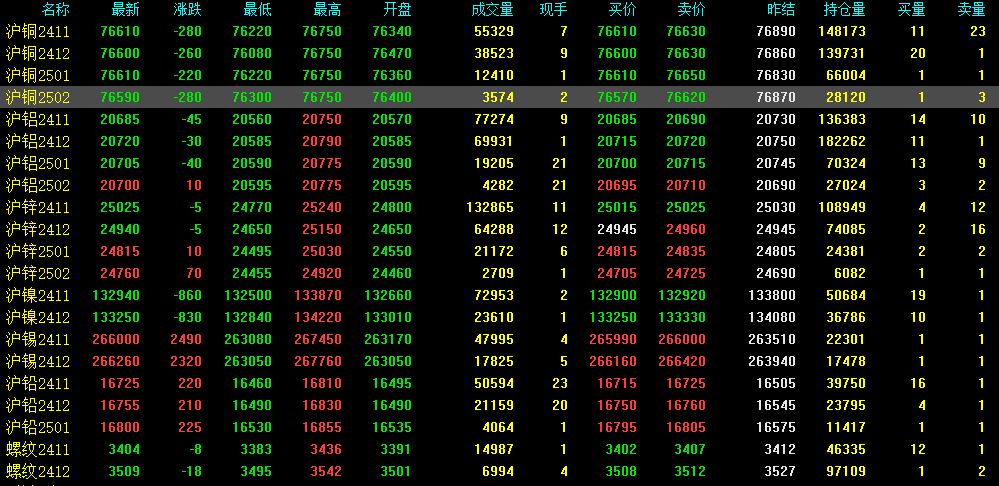Select the 沪铜2412 contract name
Screen dimensions: 999x486
click(38, 54)
